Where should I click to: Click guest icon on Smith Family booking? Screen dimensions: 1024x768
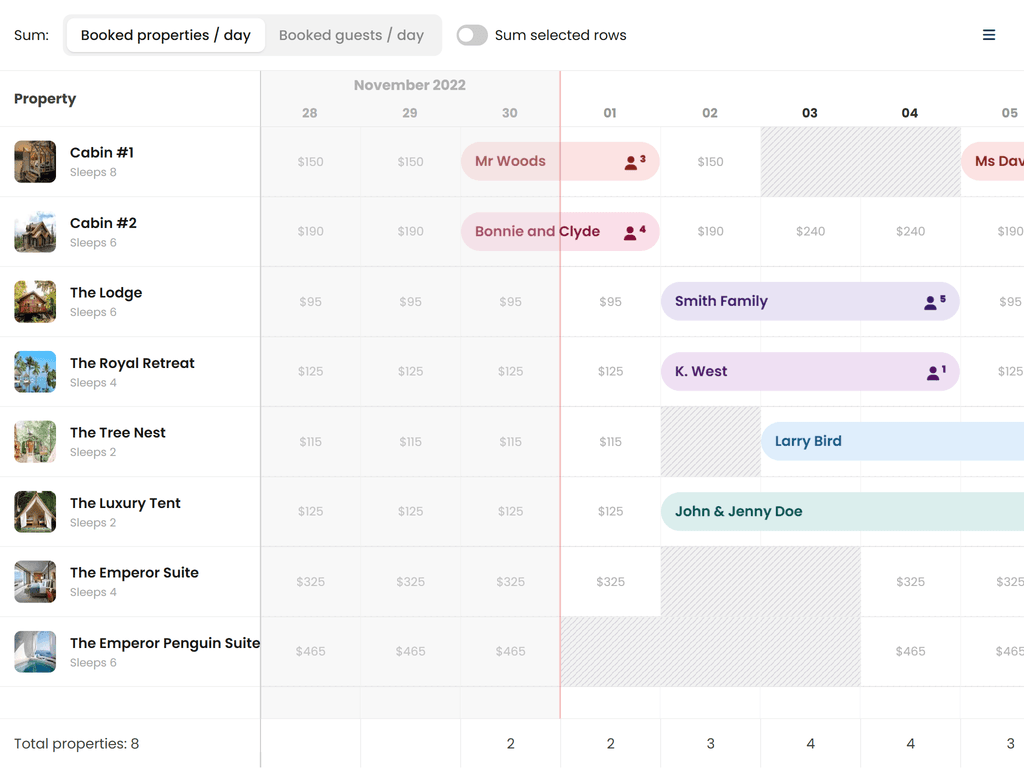934,302
